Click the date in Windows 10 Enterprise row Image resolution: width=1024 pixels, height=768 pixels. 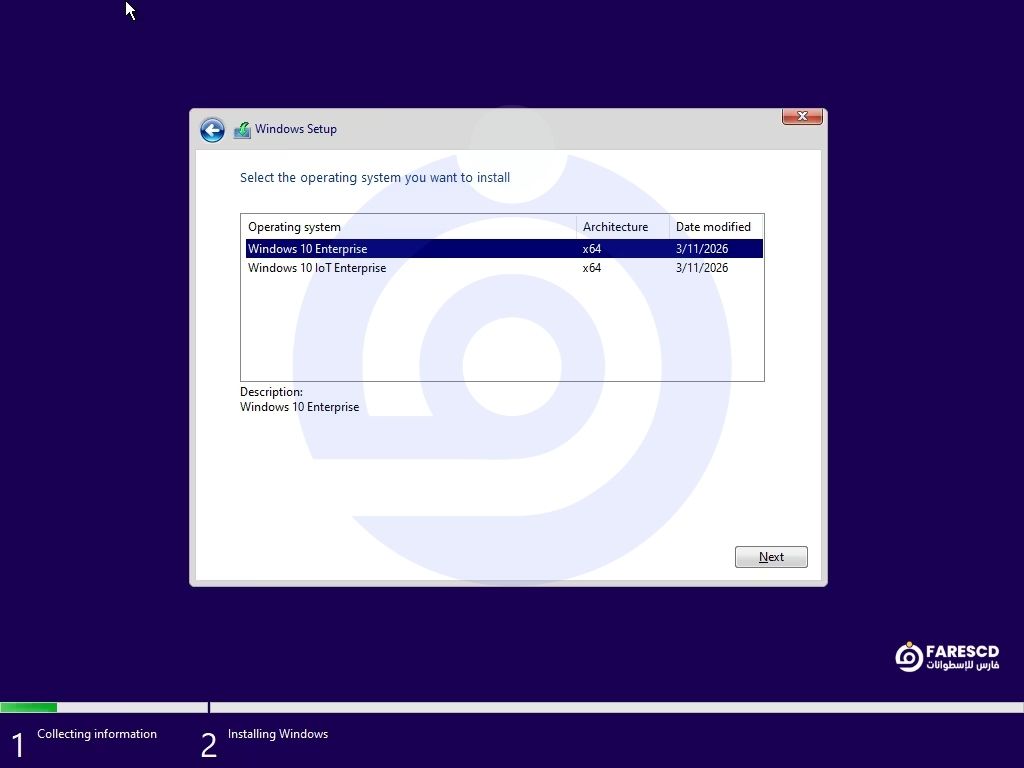point(702,249)
